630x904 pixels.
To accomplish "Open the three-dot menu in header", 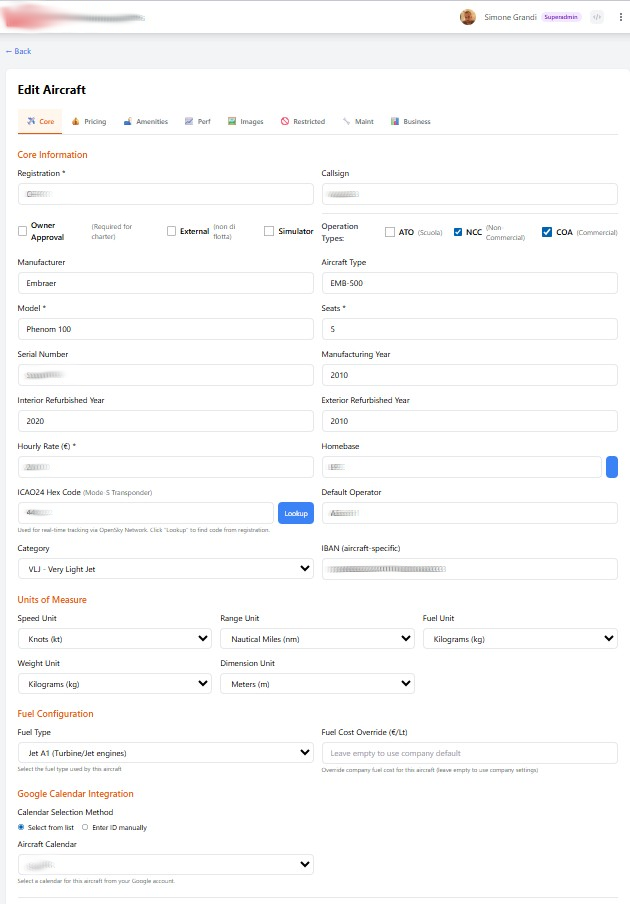I will point(620,17).
